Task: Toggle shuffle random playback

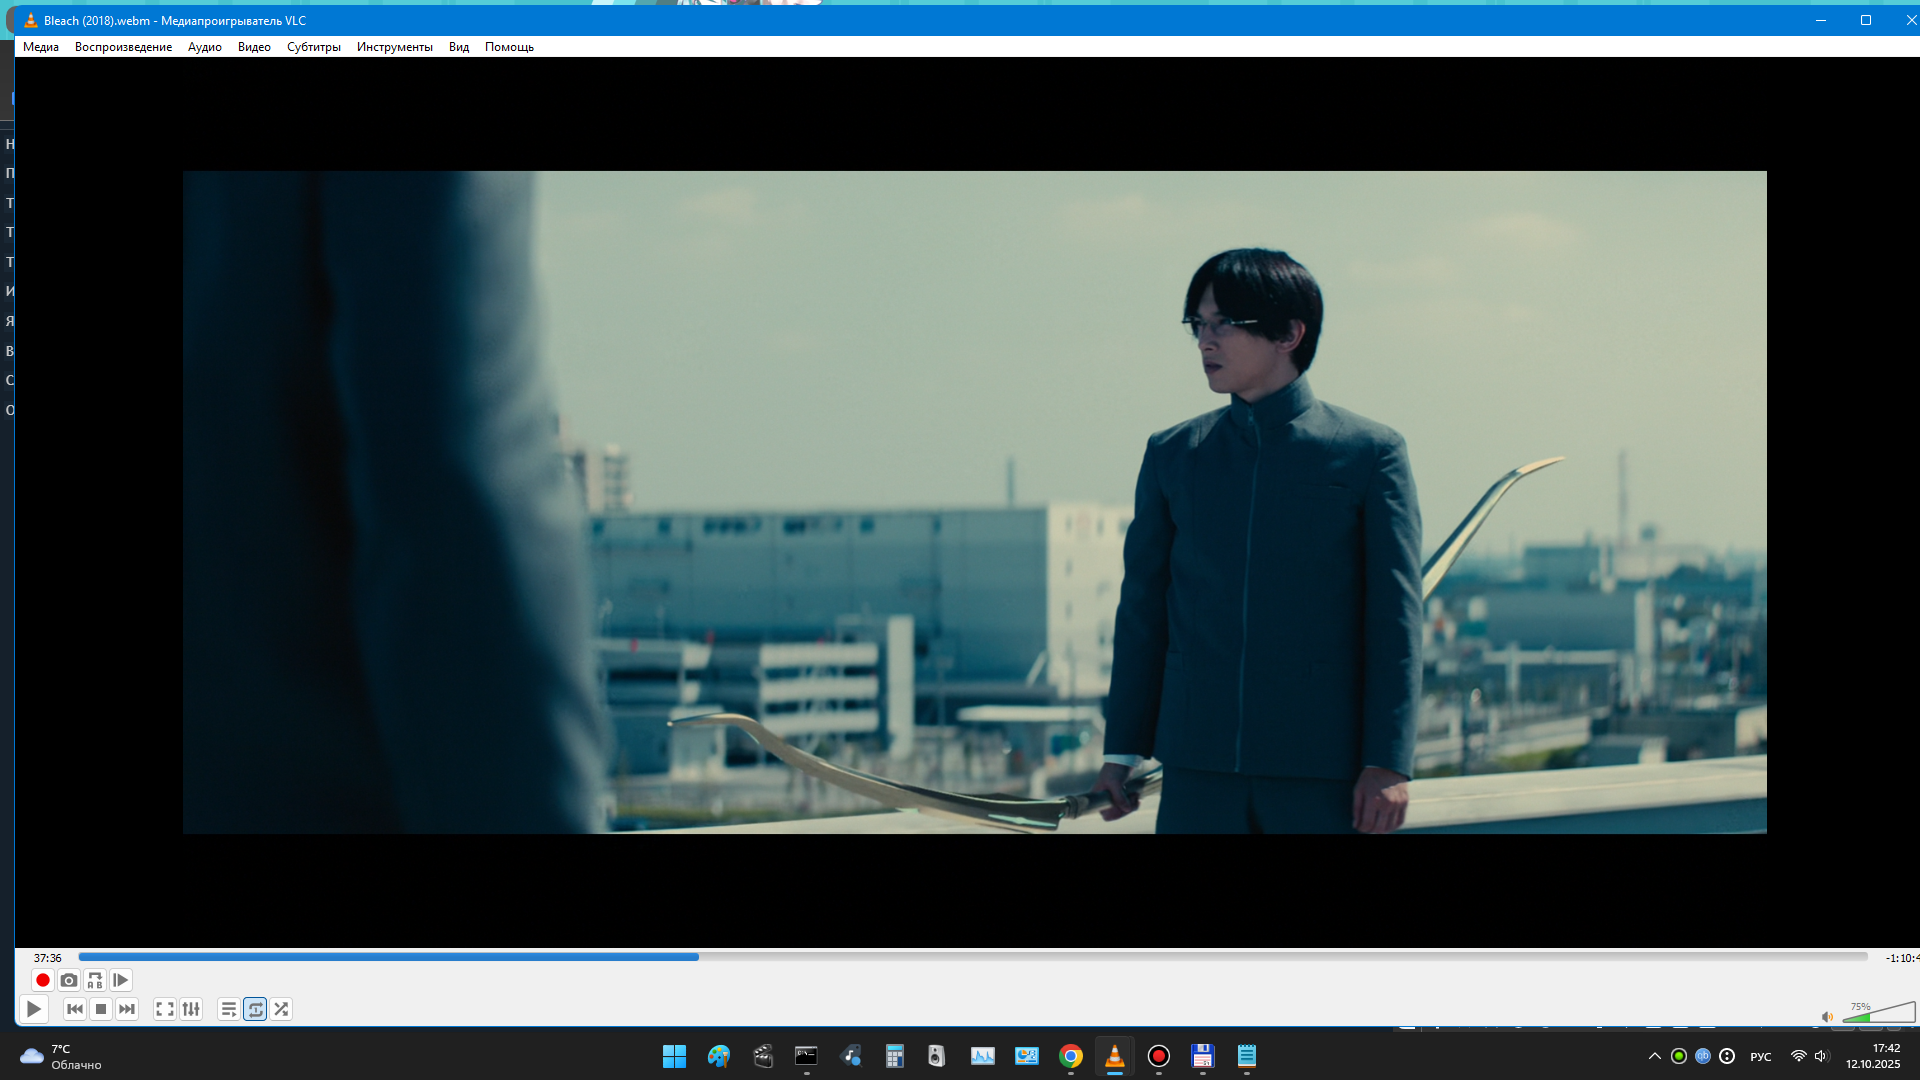Action: coord(281,1009)
